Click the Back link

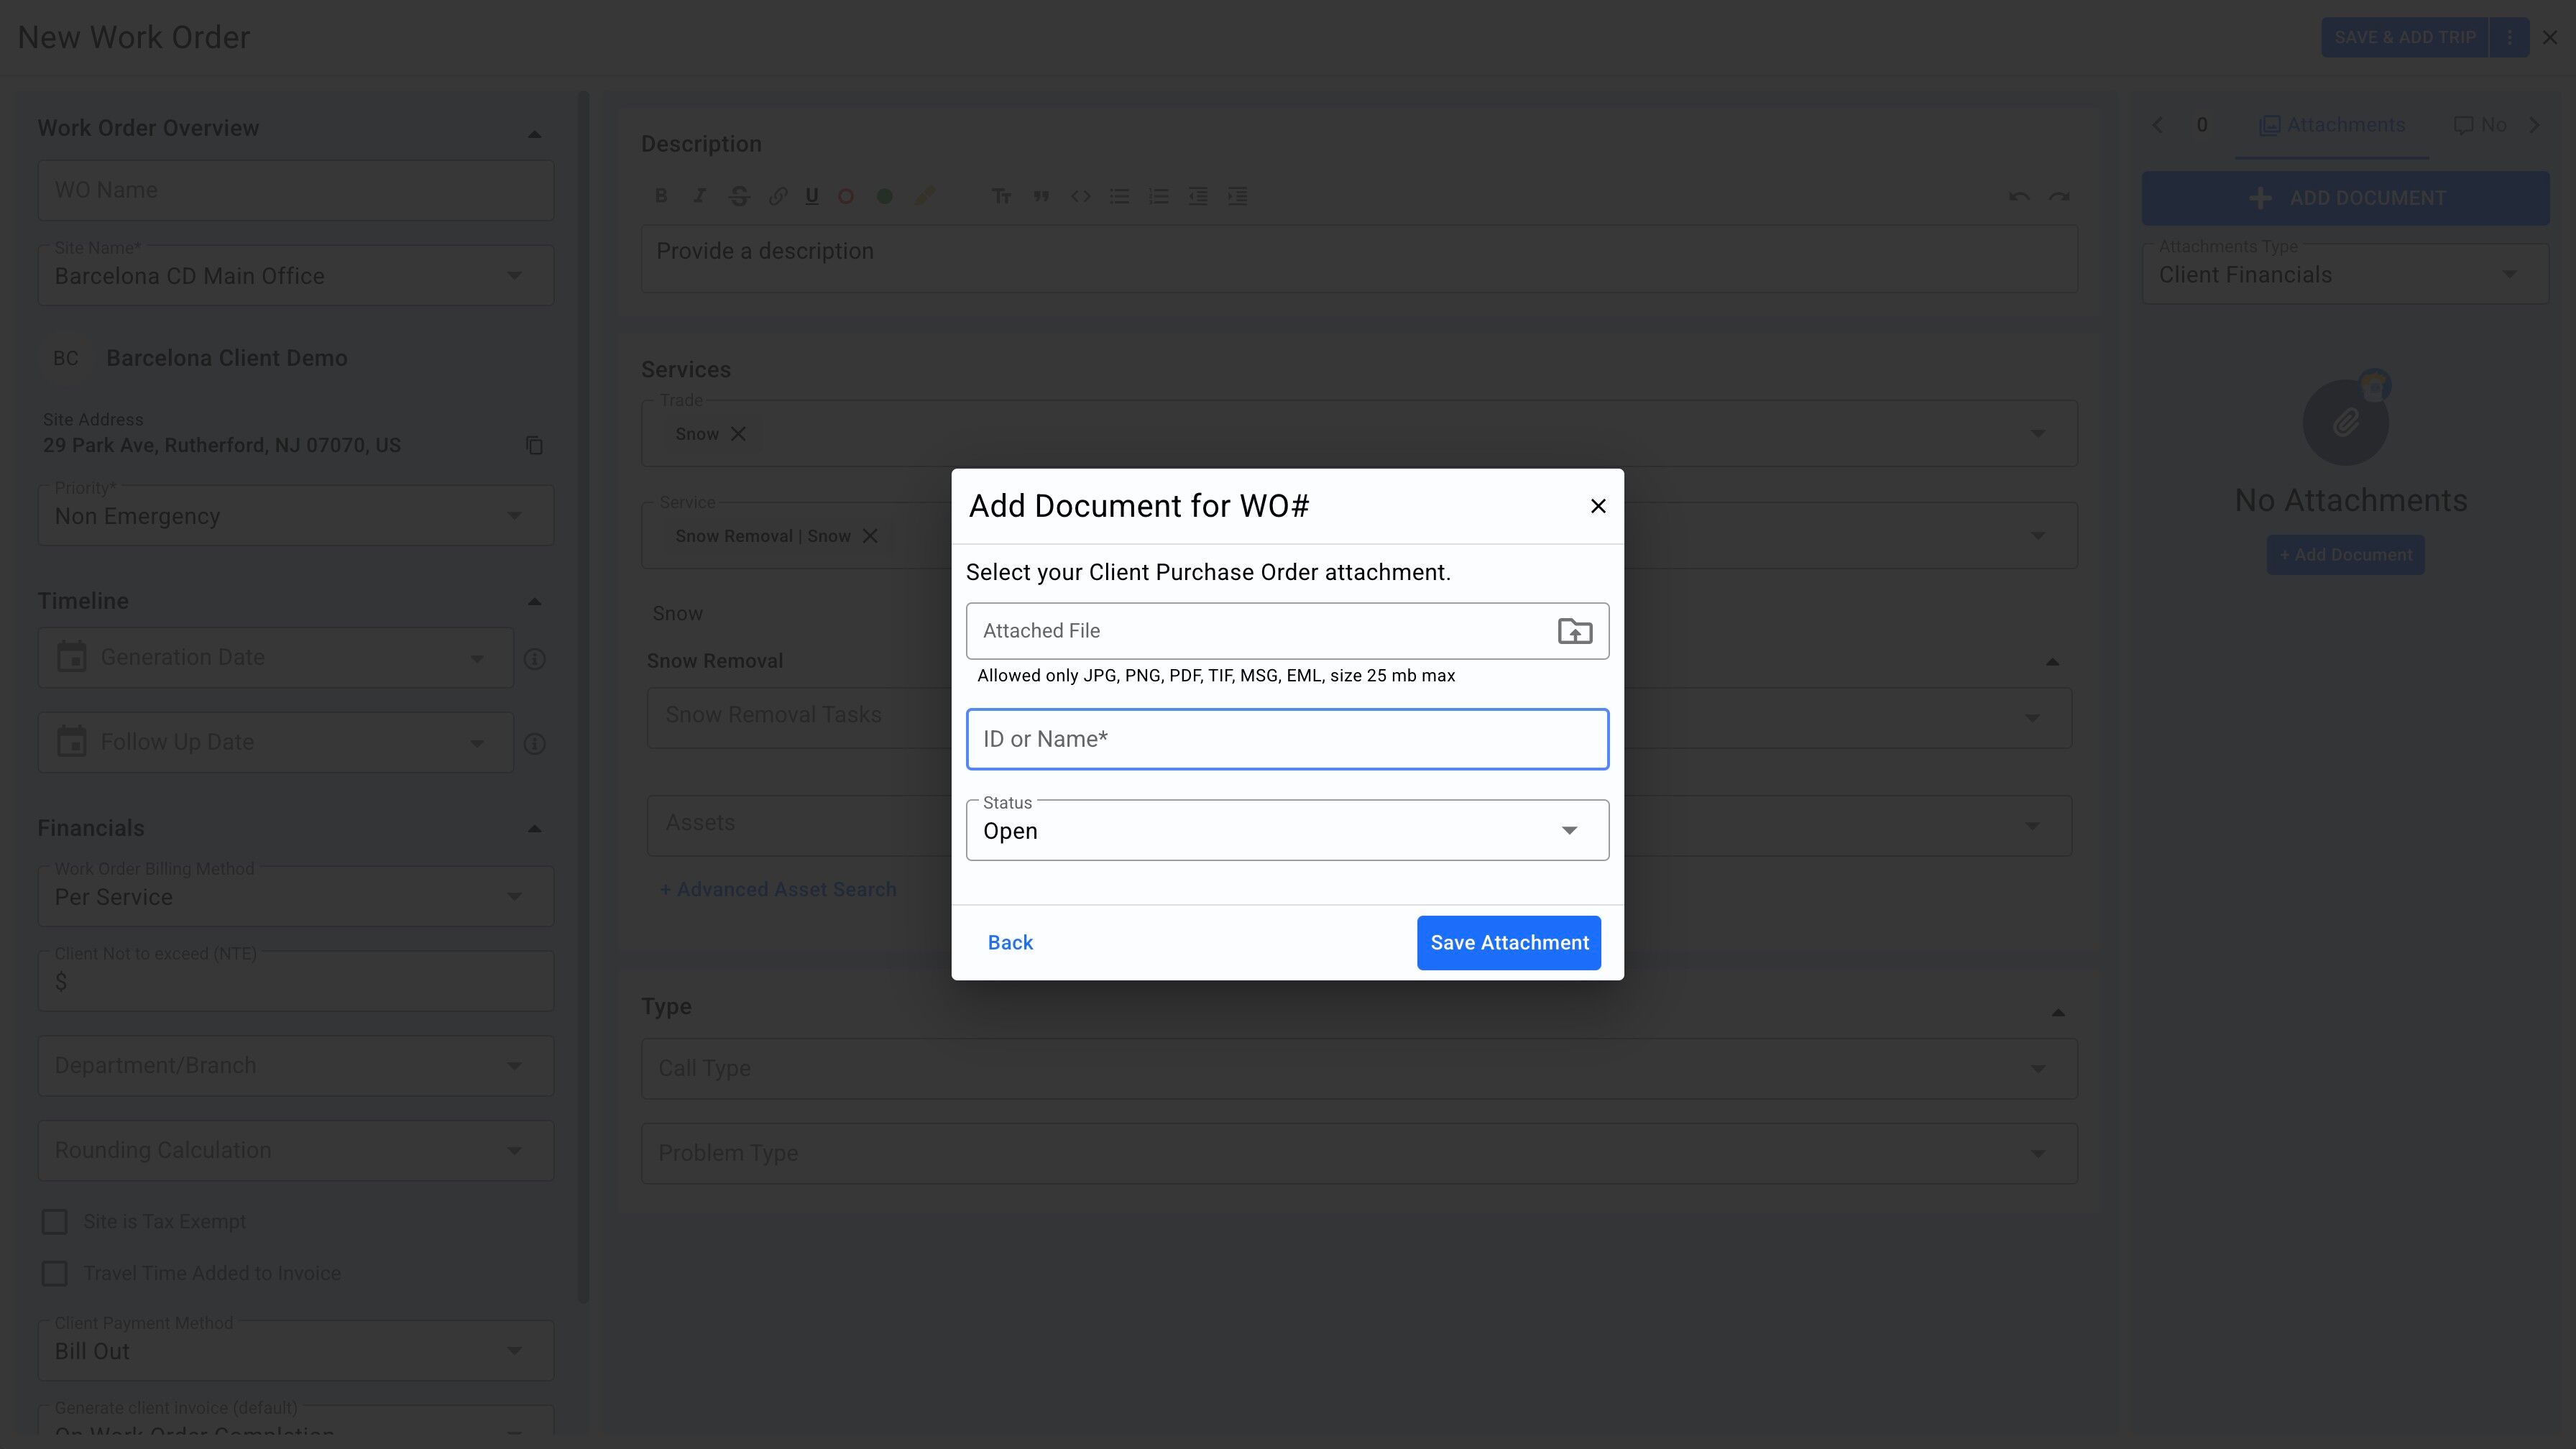click(x=1010, y=943)
